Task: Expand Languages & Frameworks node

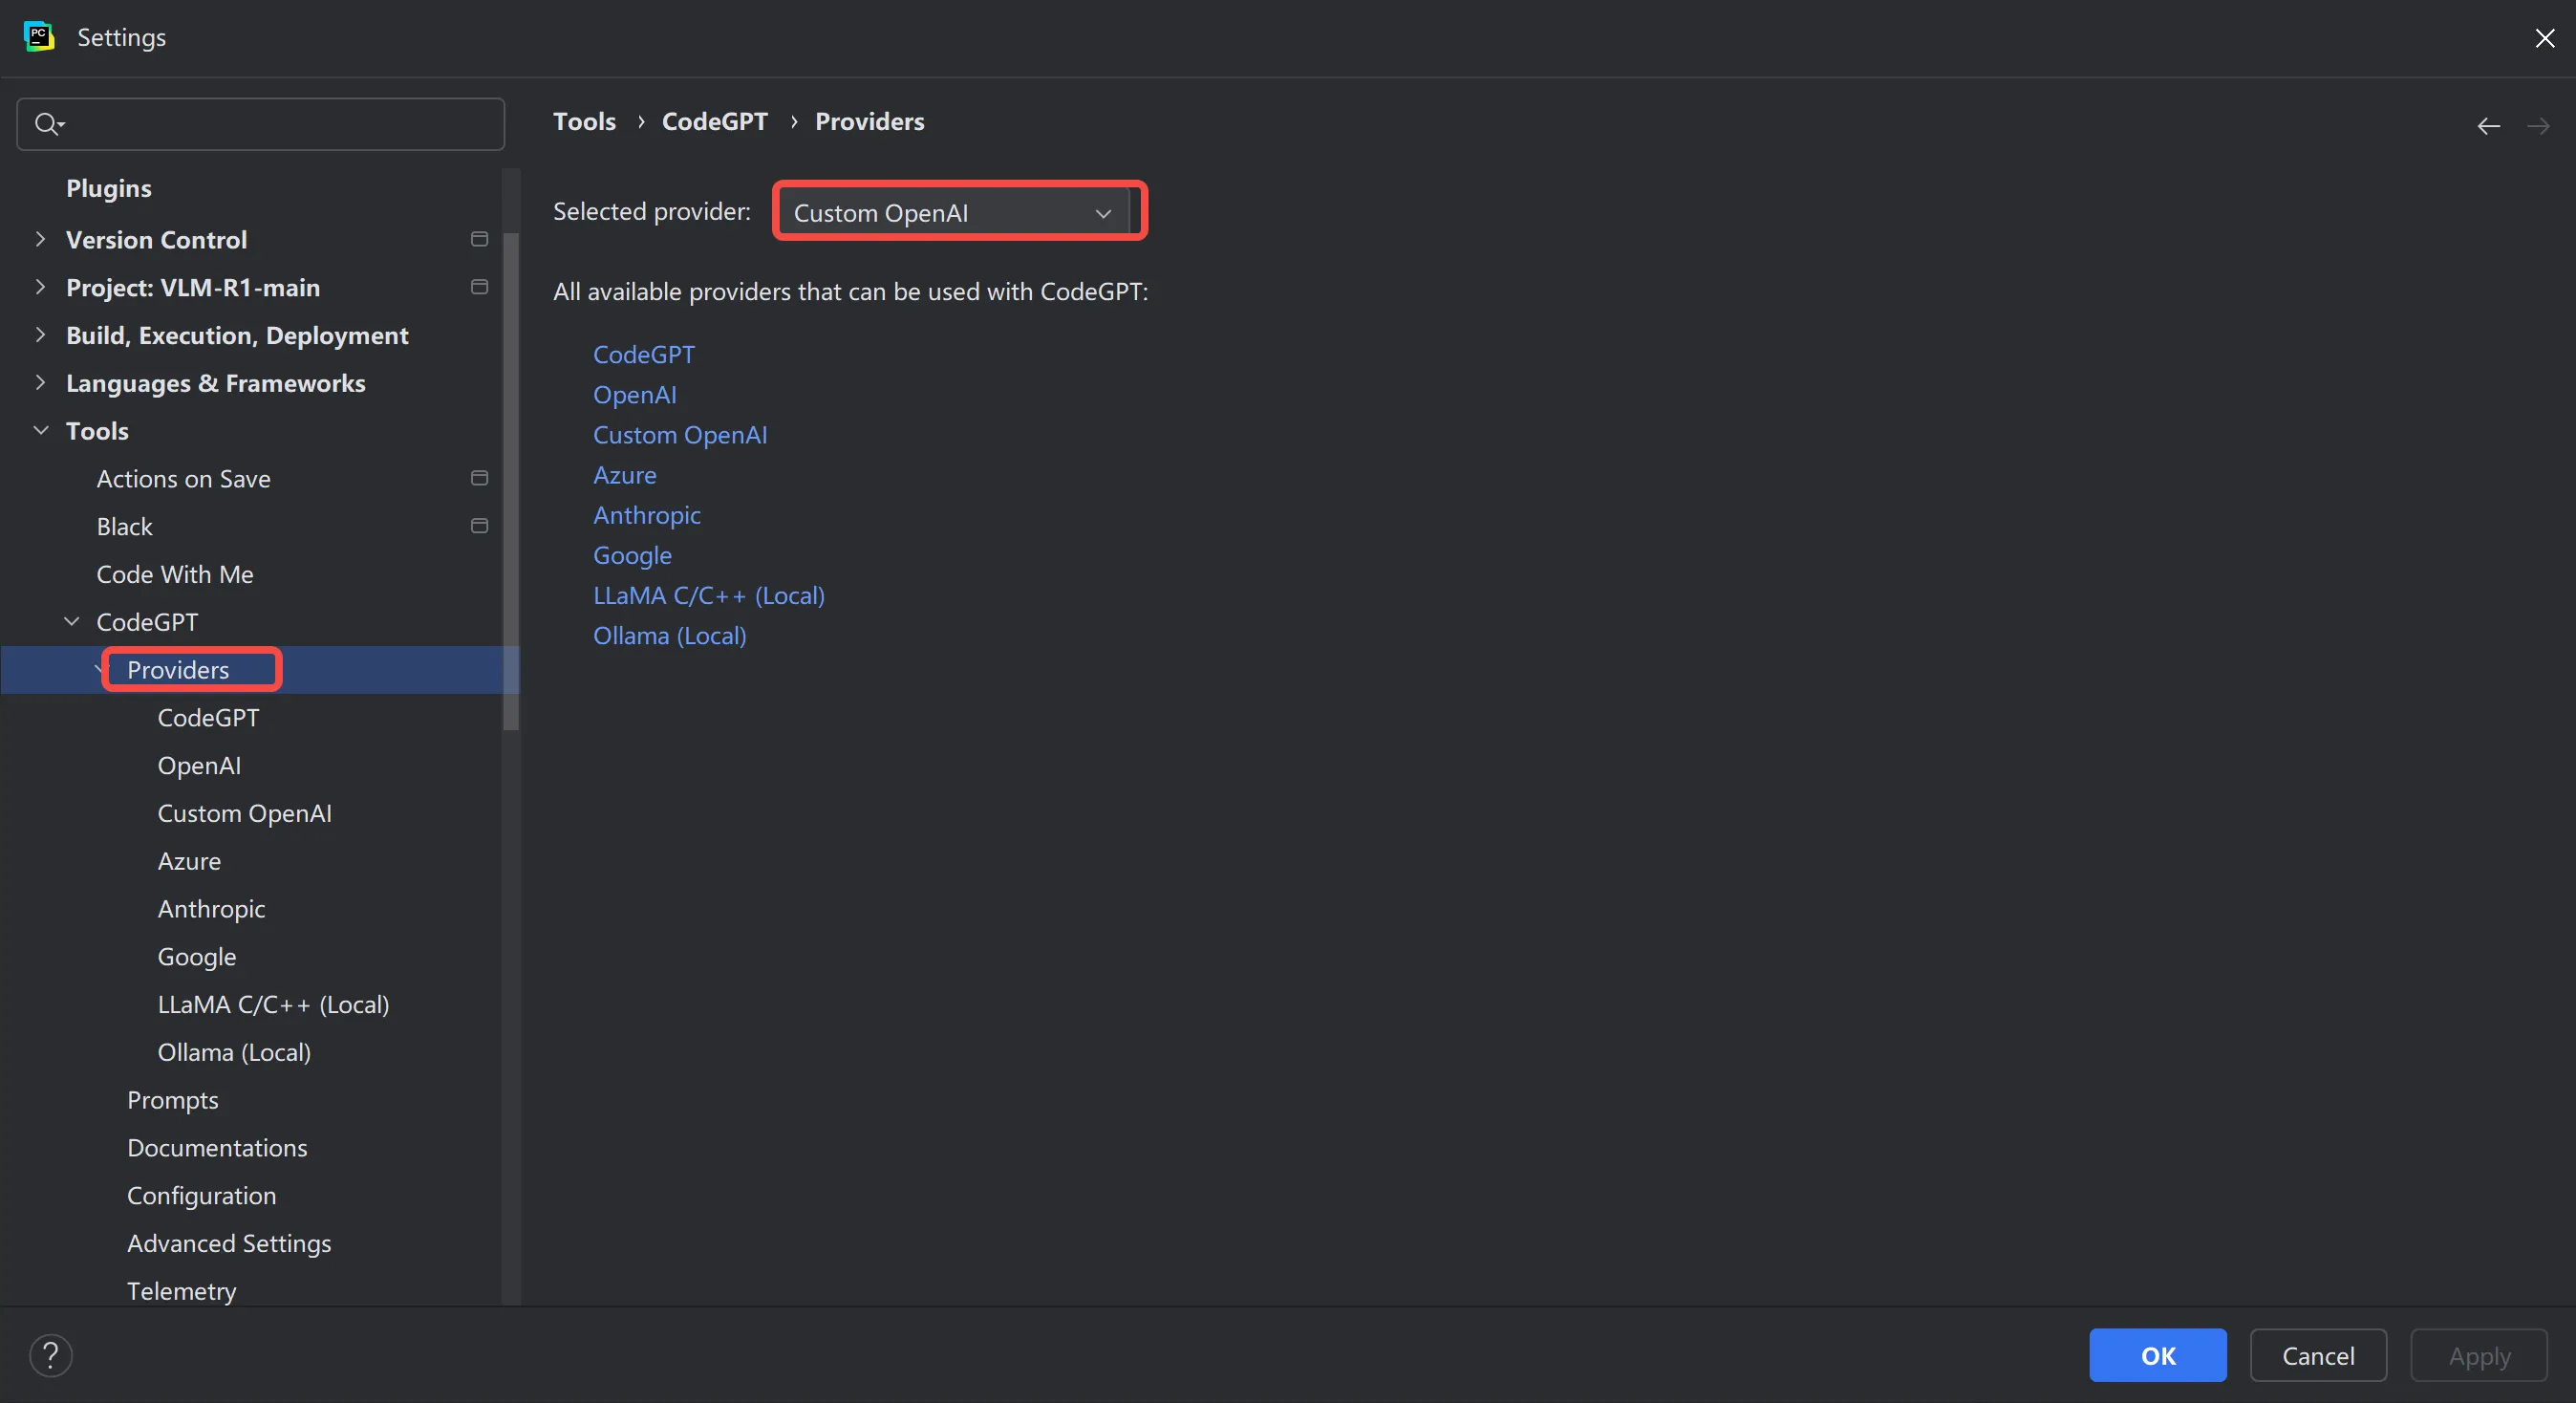Action: coord(40,382)
